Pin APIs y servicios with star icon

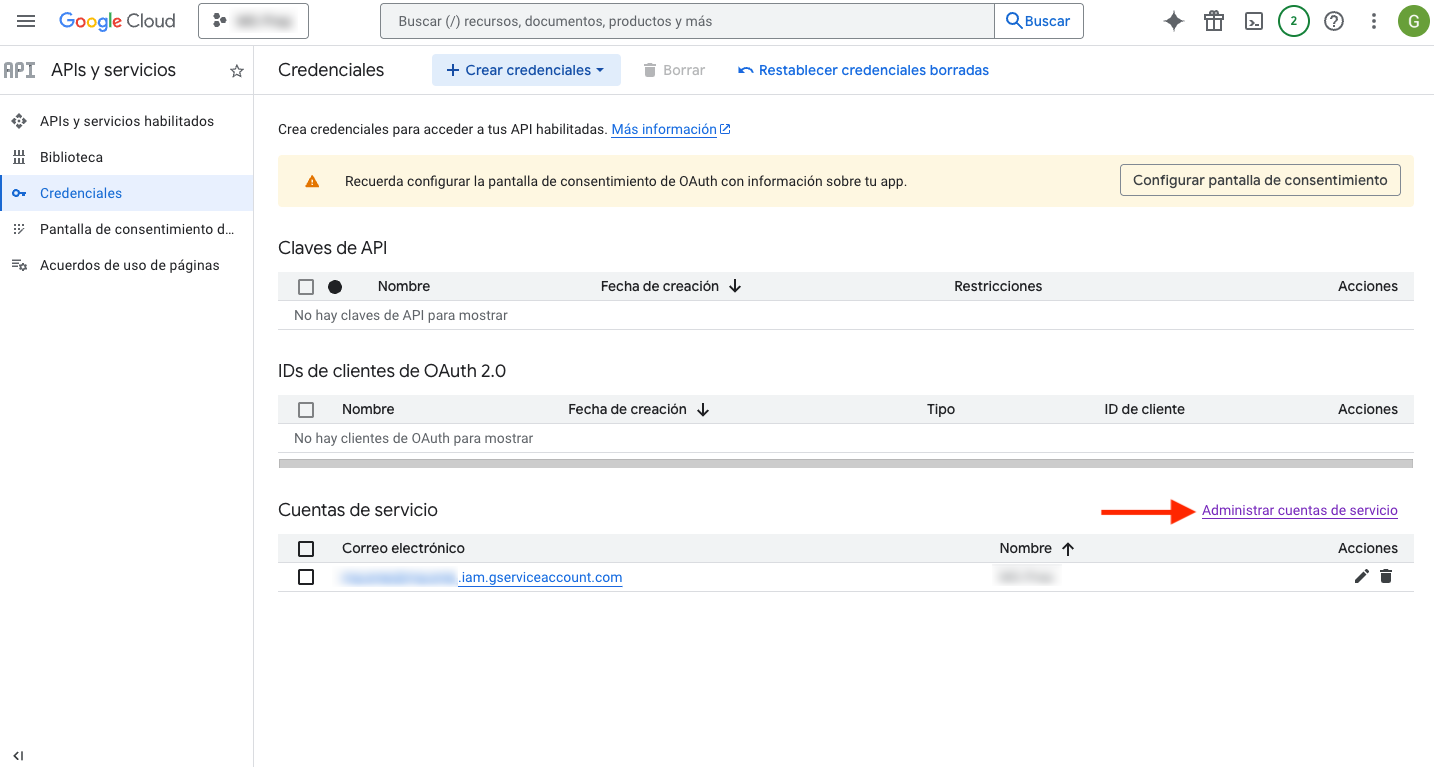(x=237, y=71)
